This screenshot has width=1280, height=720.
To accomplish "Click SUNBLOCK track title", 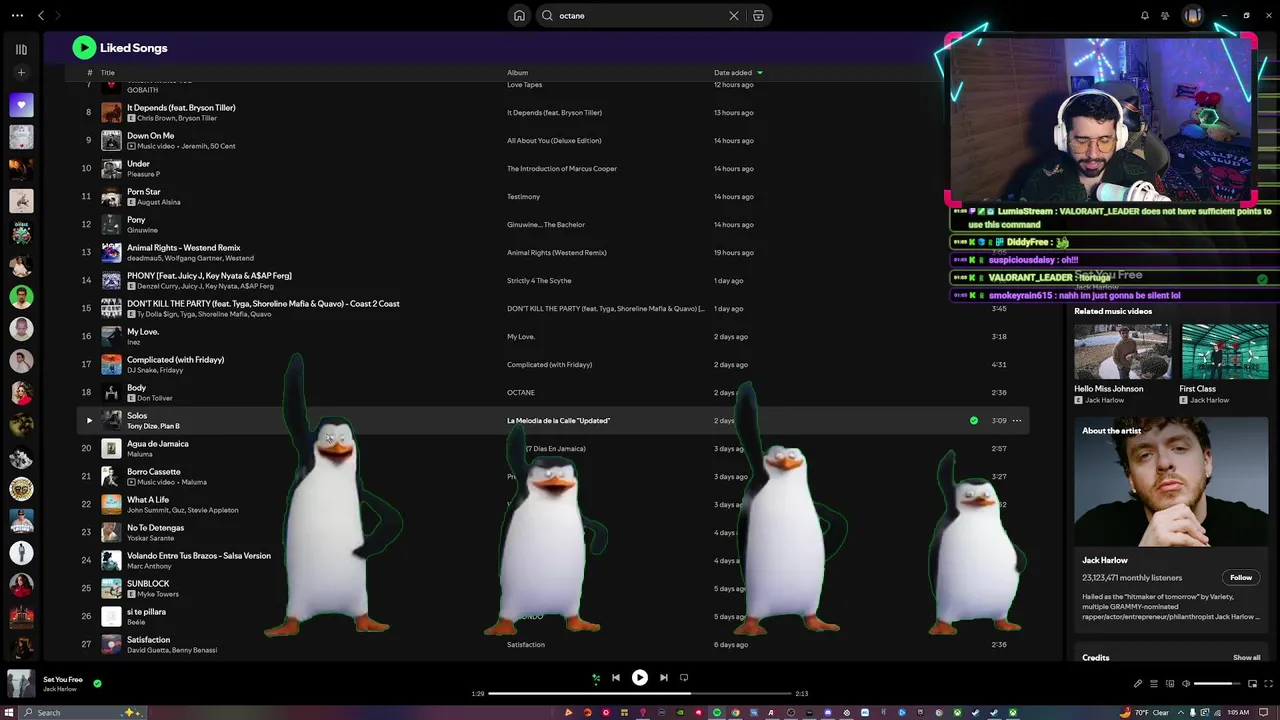I will tap(148, 584).
